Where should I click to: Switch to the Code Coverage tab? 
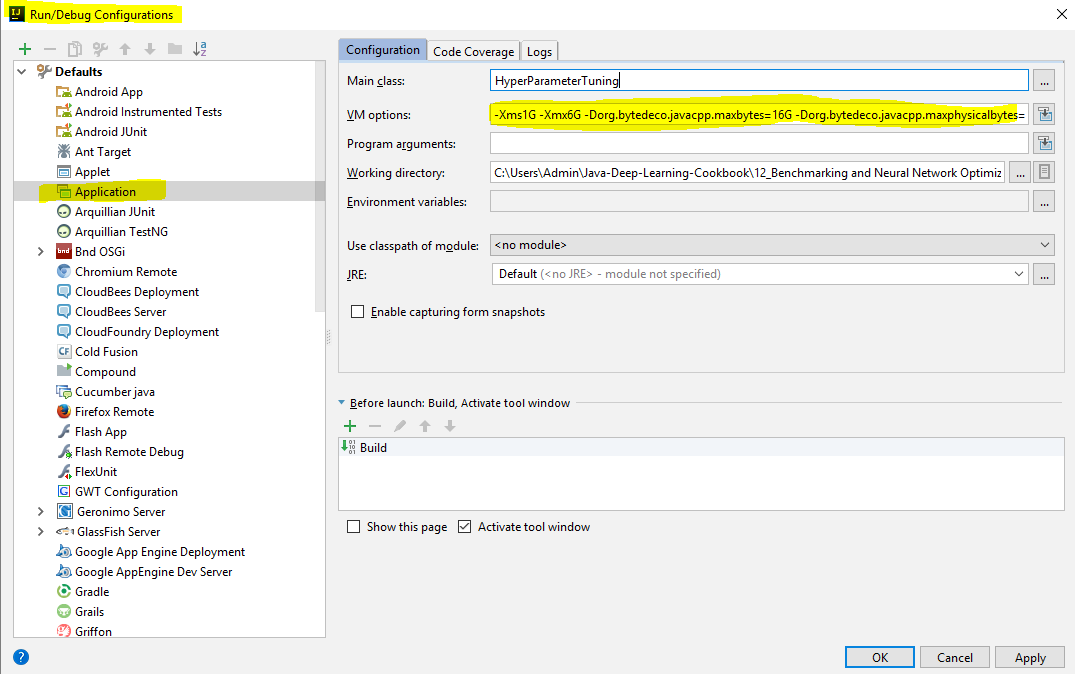(x=473, y=51)
